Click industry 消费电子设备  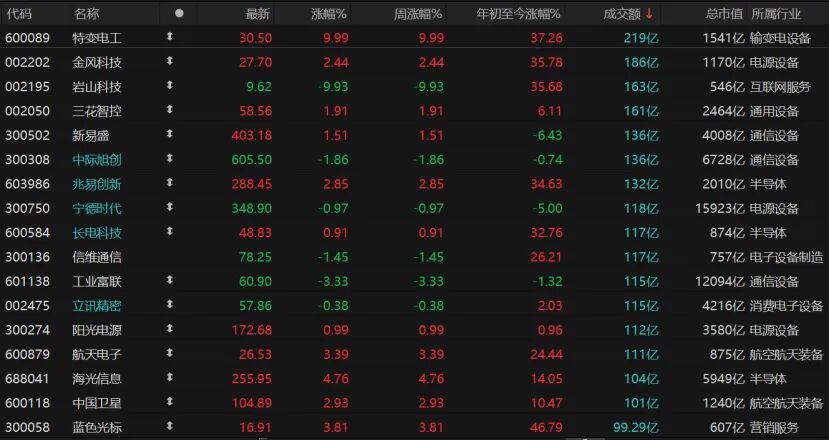tap(787, 306)
